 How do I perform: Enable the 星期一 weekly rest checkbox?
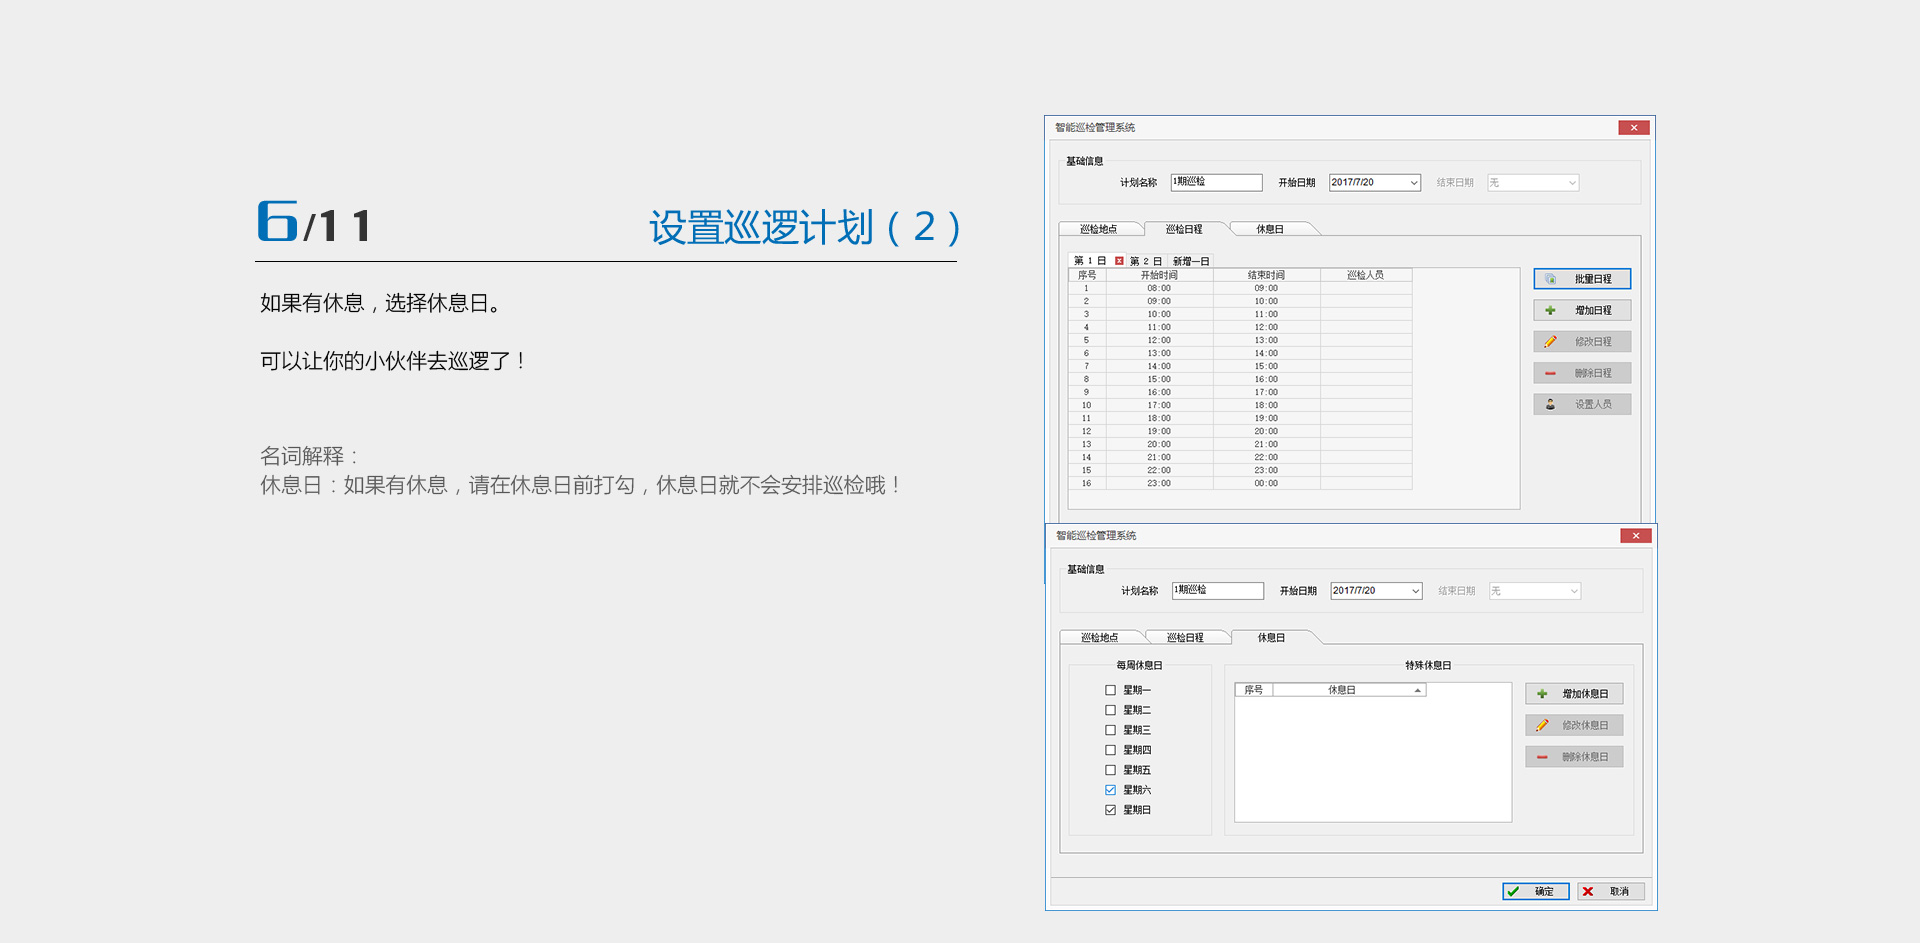(x=1110, y=690)
